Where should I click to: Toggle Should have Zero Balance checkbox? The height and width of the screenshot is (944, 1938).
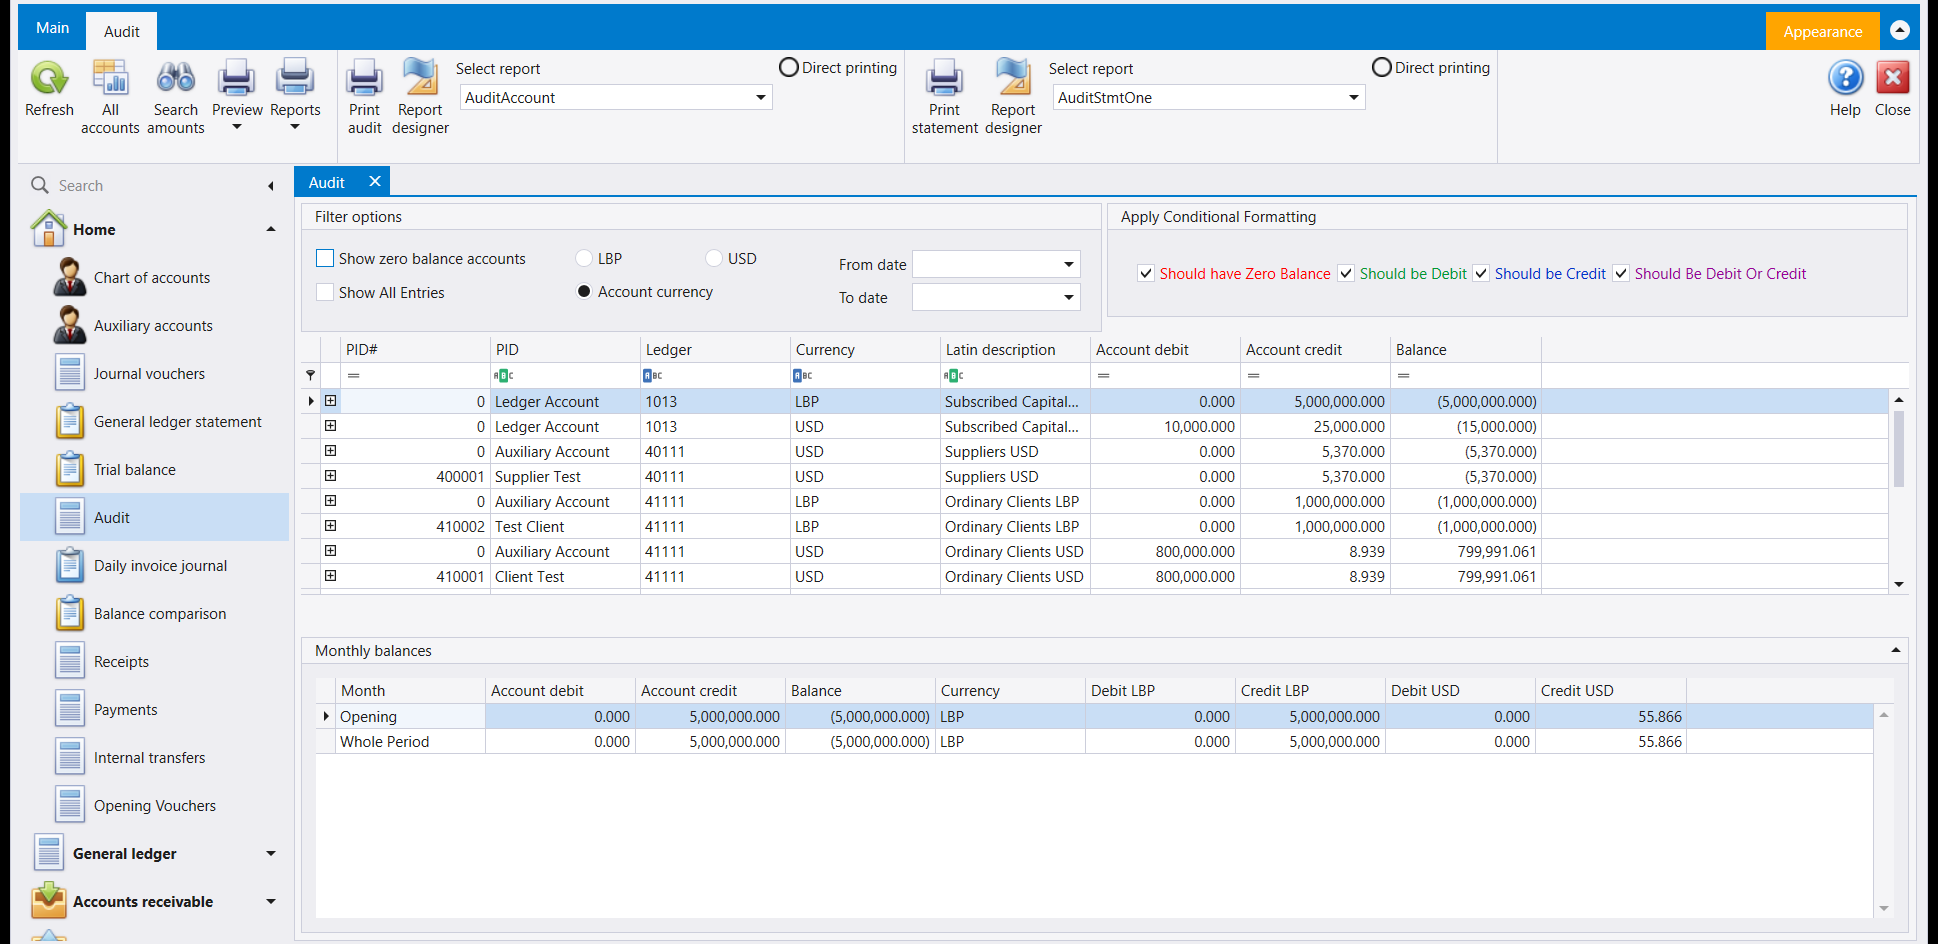coord(1146,273)
